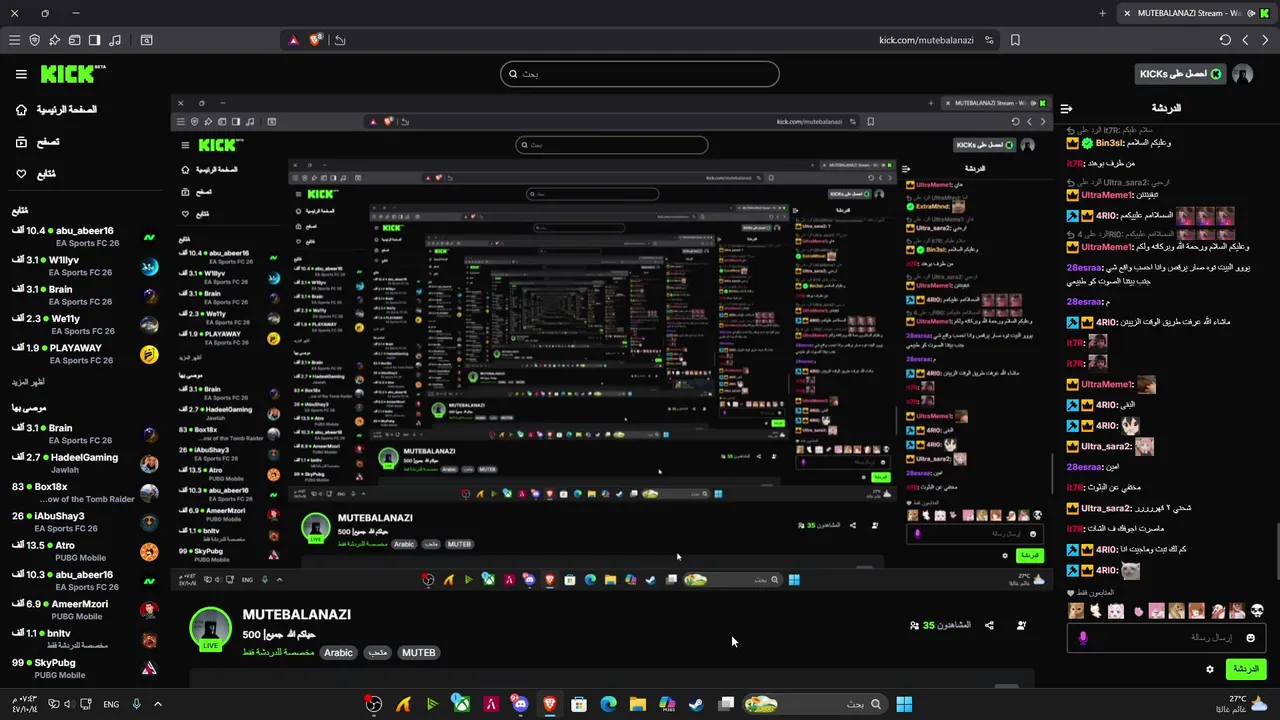Toggle the browser sidebar panel
1280x720 pixels.
tap(95, 40)
